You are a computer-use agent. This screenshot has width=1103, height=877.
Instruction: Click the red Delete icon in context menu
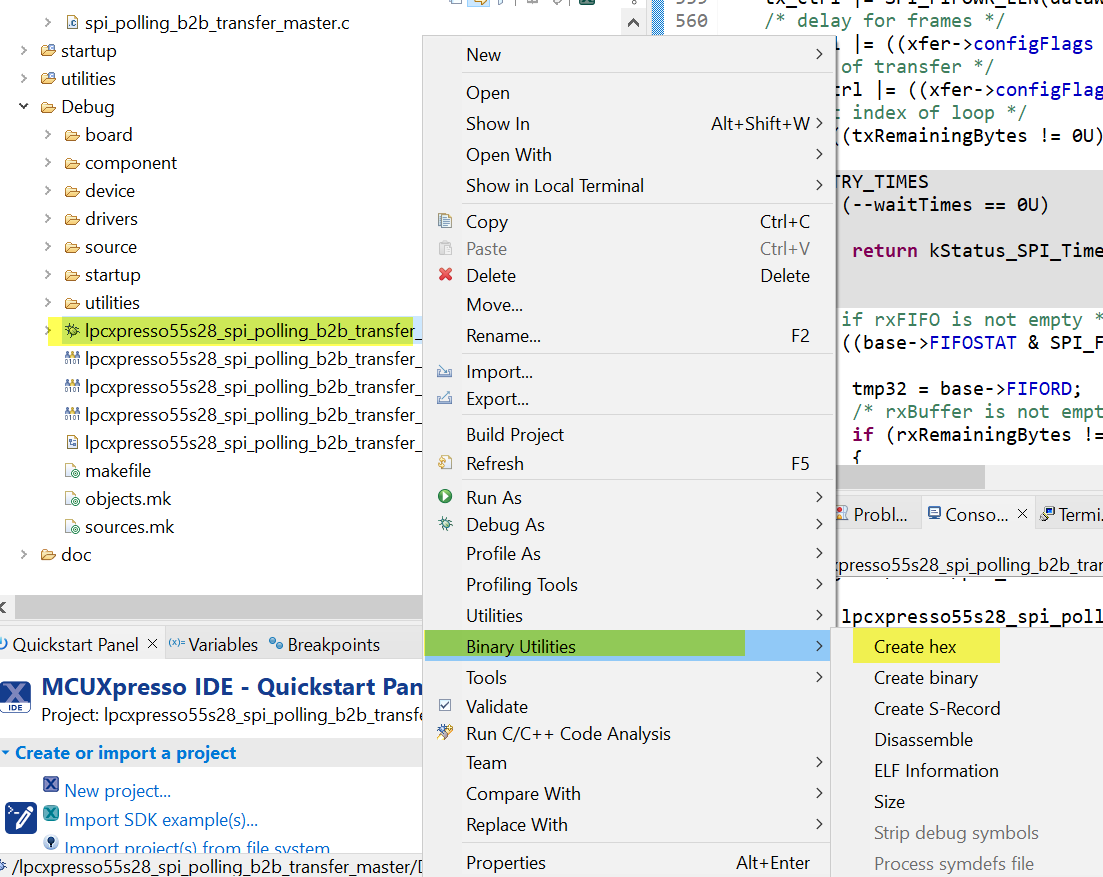click(443, 275)
